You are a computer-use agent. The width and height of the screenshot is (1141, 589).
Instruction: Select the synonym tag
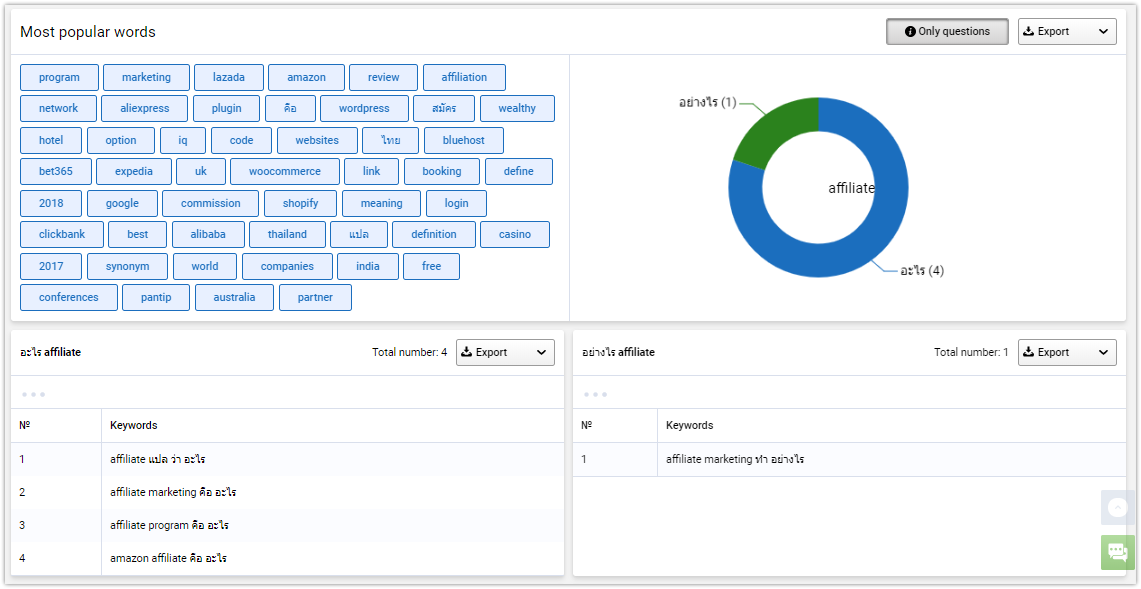coord(127,266)
